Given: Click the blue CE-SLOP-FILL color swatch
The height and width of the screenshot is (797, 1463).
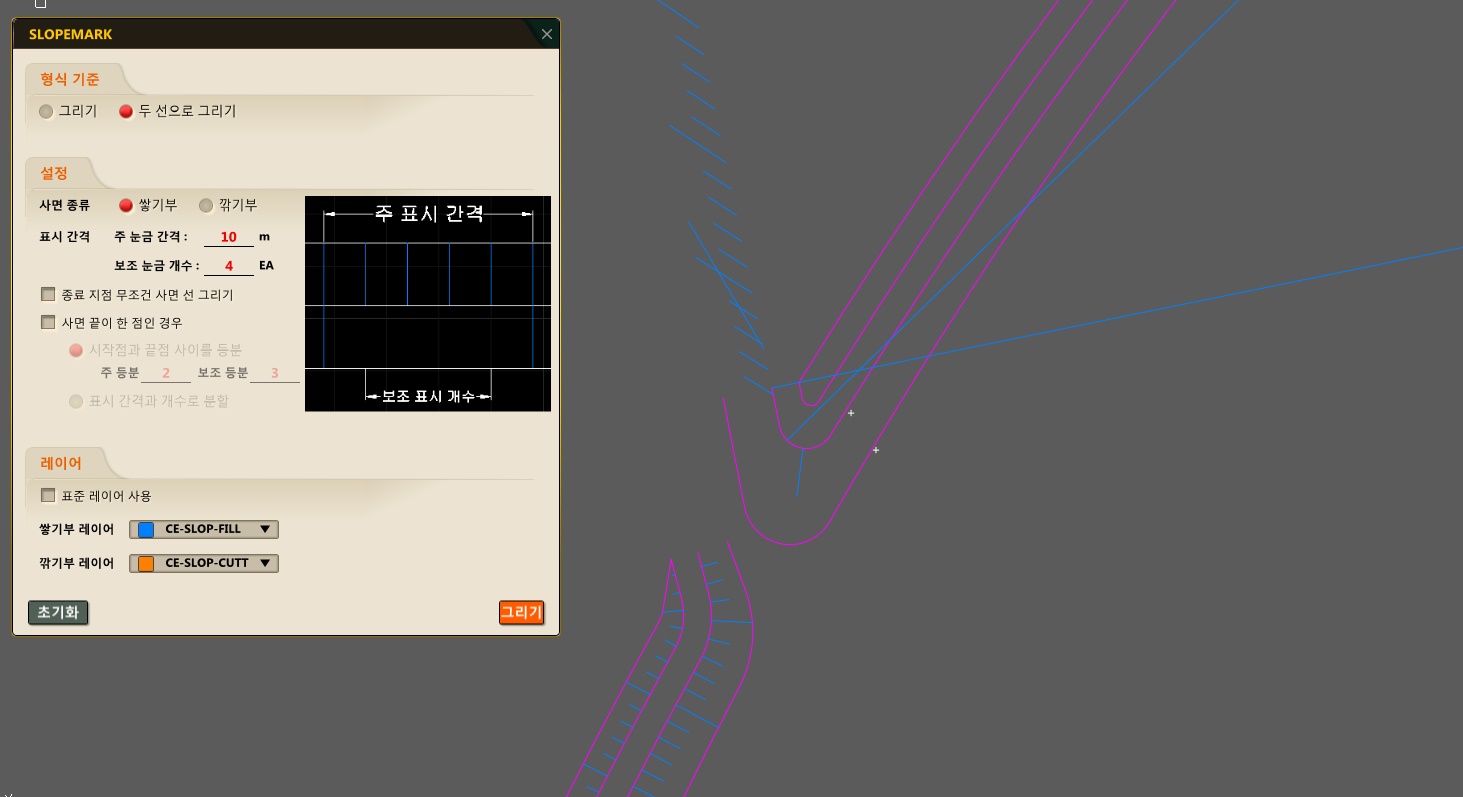Looking at the screenshot, I should pos(146,530).
